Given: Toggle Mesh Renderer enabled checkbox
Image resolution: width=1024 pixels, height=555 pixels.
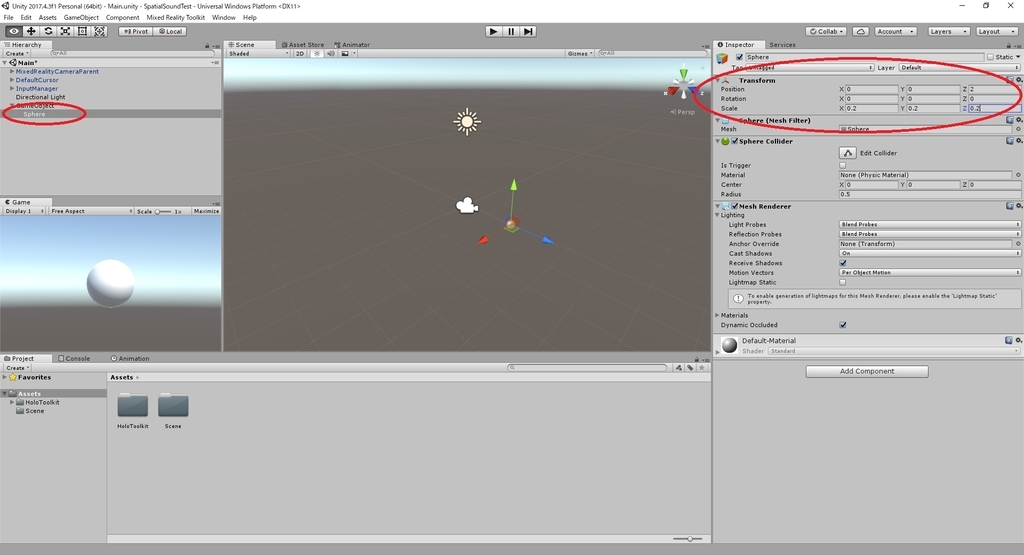Looking at the screenshot, I should 735,206.
